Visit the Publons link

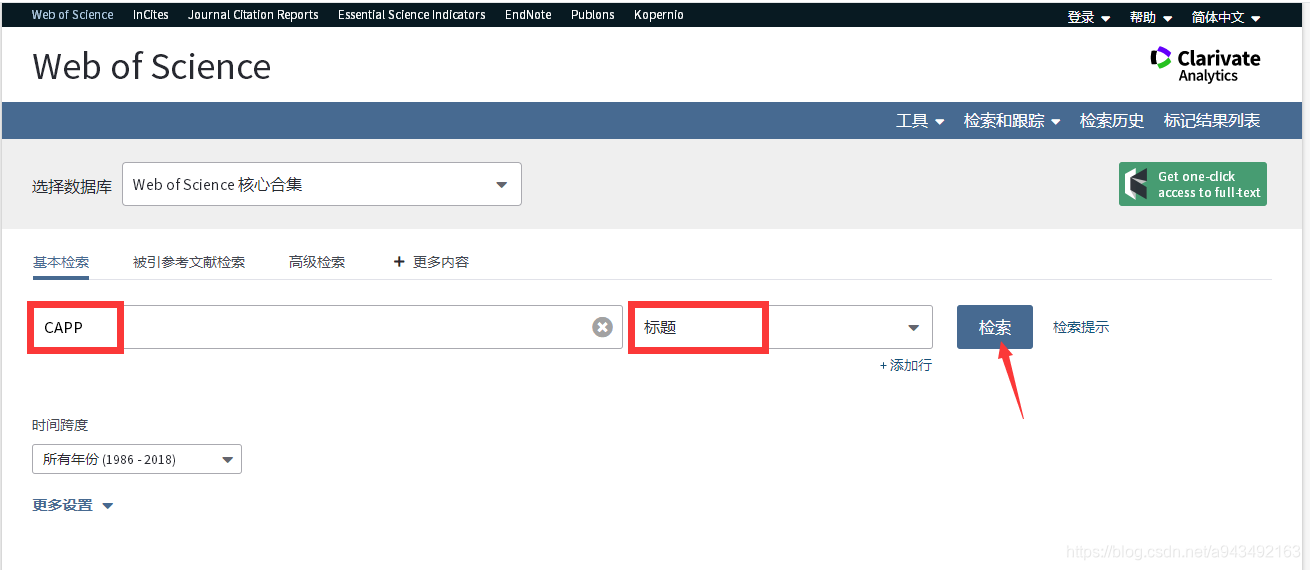click(593, 15)
